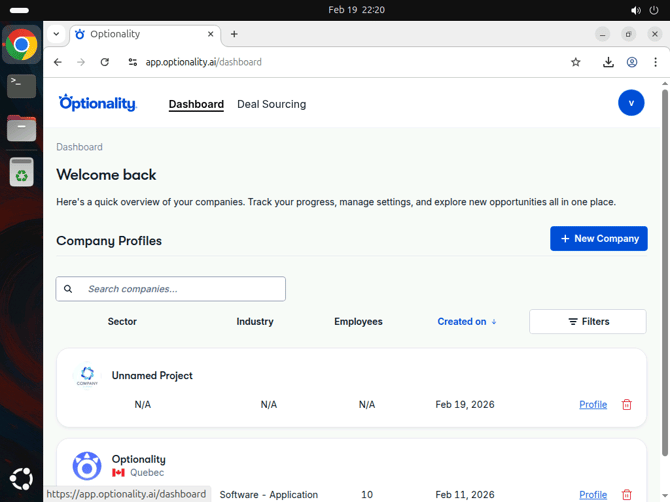Click the Canadian flag icon
670x502 pixels.
pos(118,473)
